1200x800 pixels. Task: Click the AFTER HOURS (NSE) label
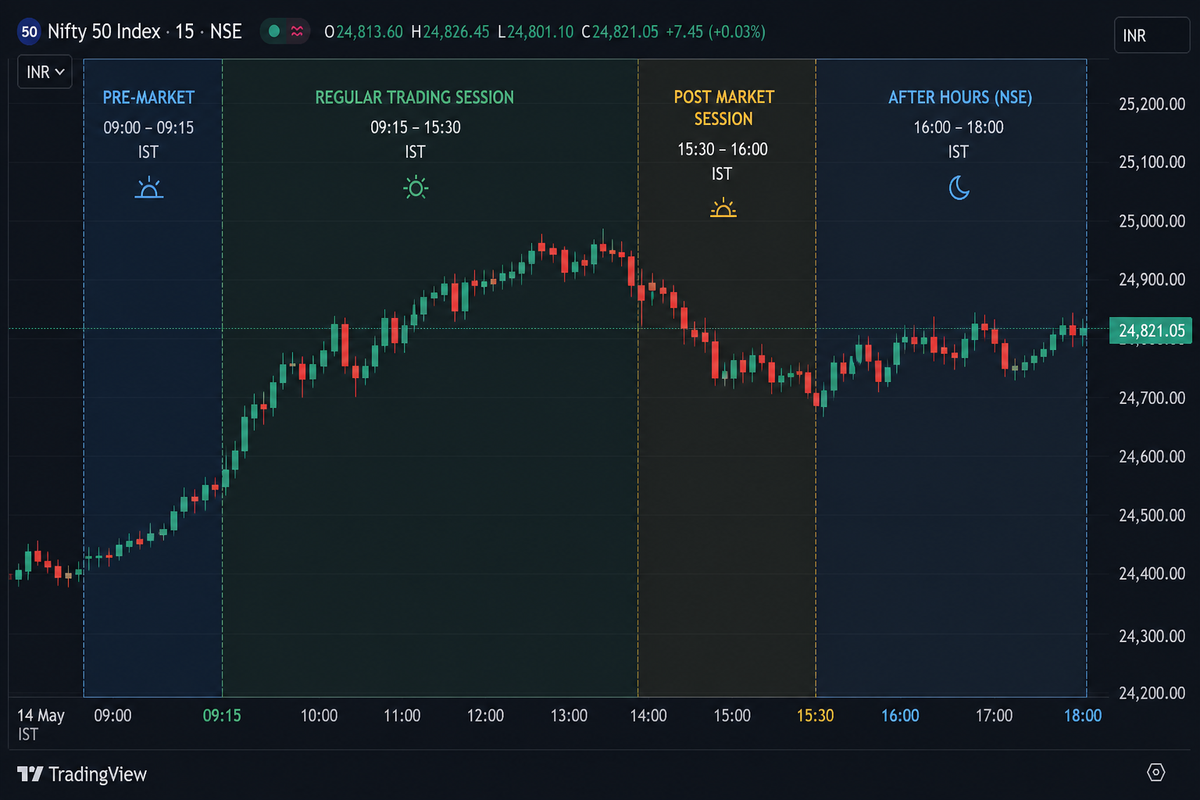point(960,97)
